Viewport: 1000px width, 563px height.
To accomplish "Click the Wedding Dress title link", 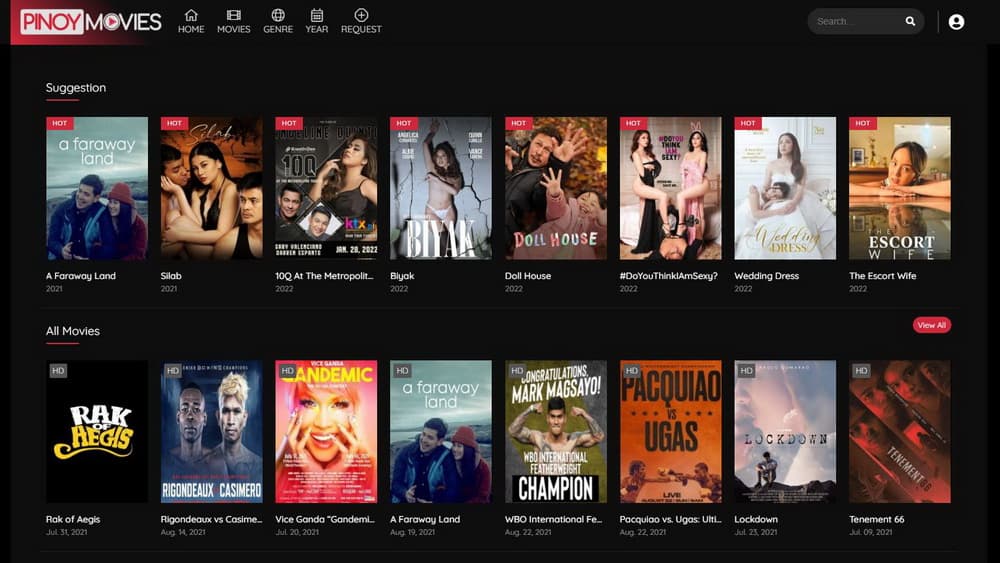I will click(x=766, y=276).
